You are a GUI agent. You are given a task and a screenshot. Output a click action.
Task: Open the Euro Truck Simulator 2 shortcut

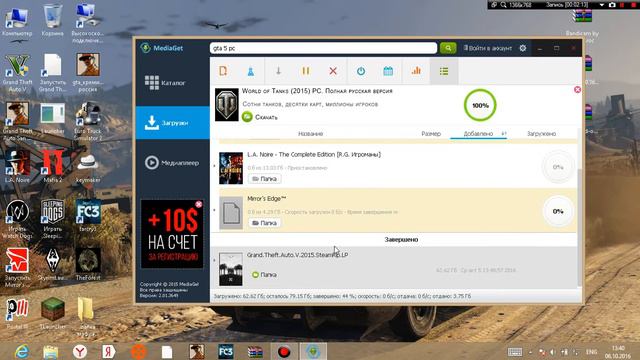(88, 121)
